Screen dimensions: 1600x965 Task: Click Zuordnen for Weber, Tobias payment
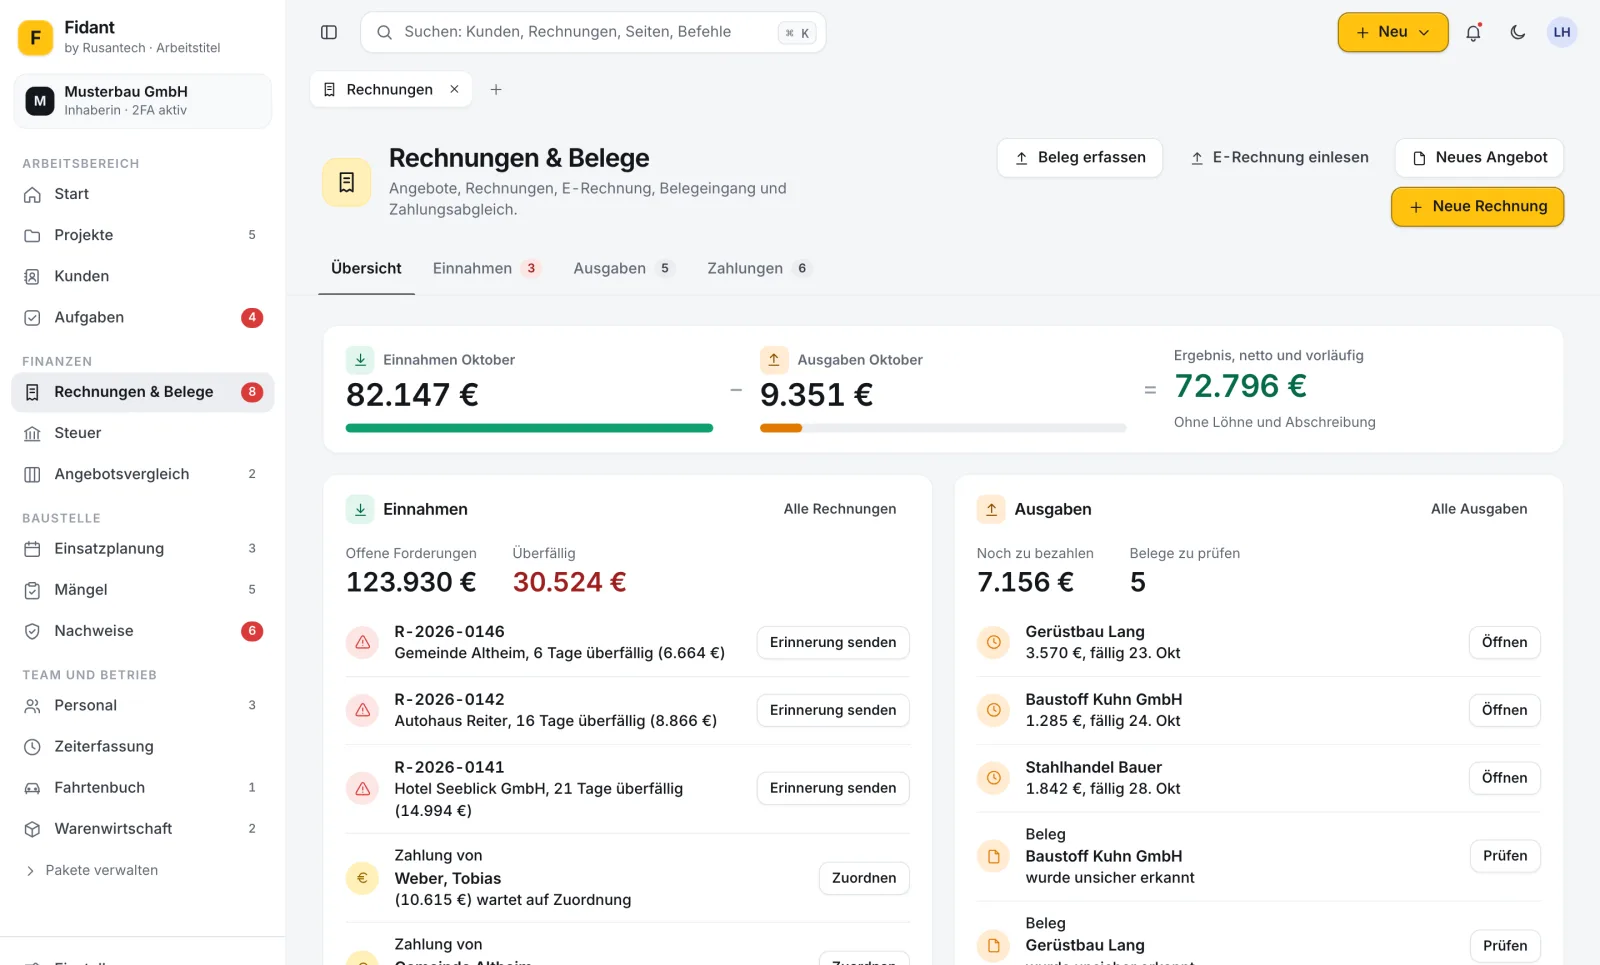(864, 878)
